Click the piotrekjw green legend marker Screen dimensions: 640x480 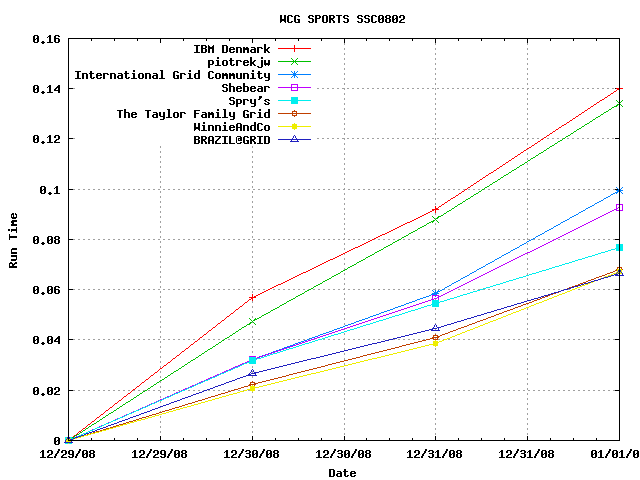tap(293, 62)
